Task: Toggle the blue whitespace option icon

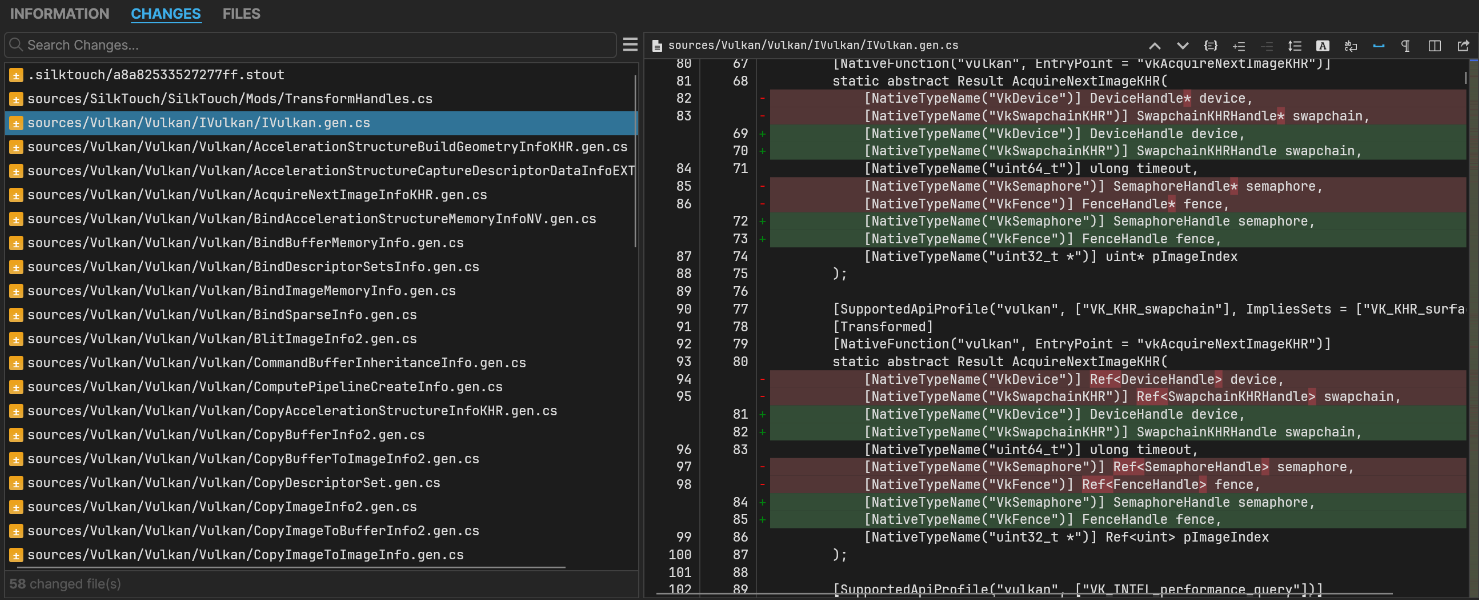Action: 1379,46
